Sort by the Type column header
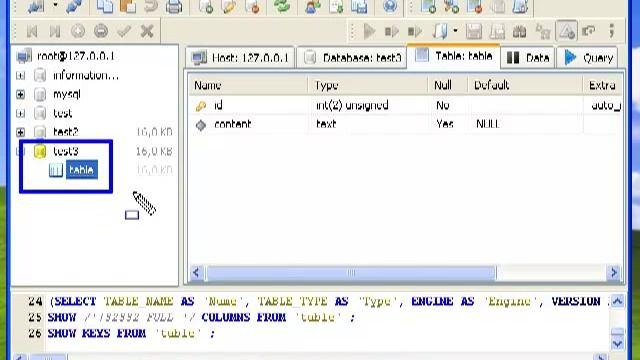This screenshot has width=640, height=360. pos(367,85)
